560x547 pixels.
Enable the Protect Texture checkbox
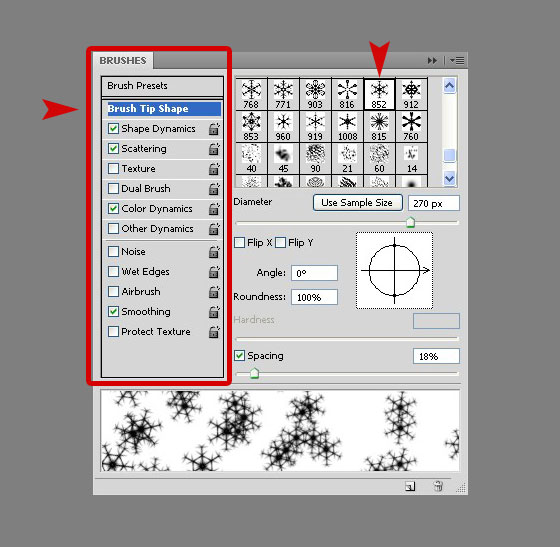coord(113,332)
